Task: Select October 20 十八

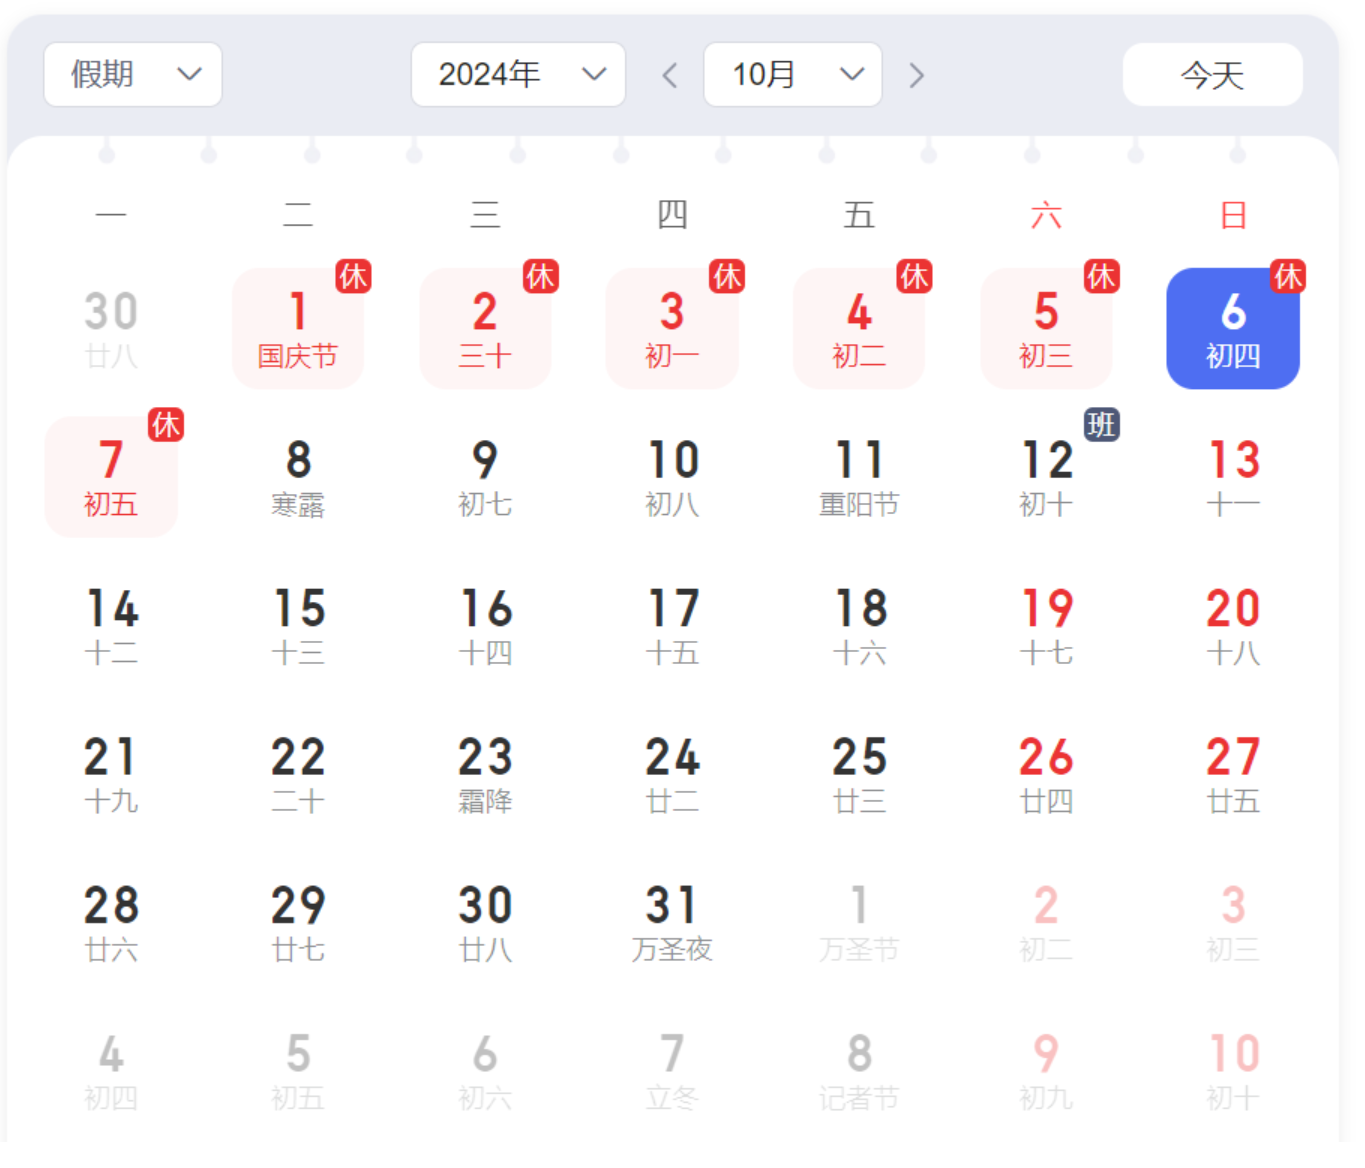Action: coord(1233,626)
